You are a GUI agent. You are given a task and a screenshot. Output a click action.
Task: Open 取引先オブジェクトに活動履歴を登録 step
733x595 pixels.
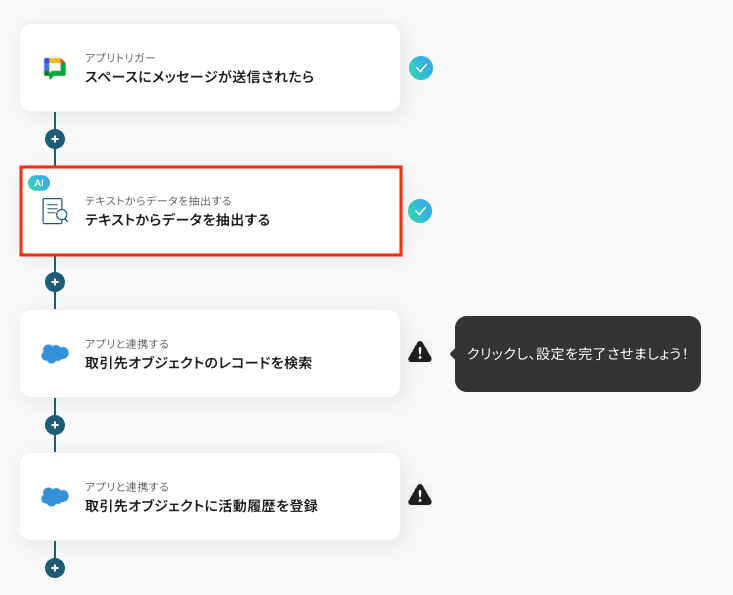(x=201, y=506)
